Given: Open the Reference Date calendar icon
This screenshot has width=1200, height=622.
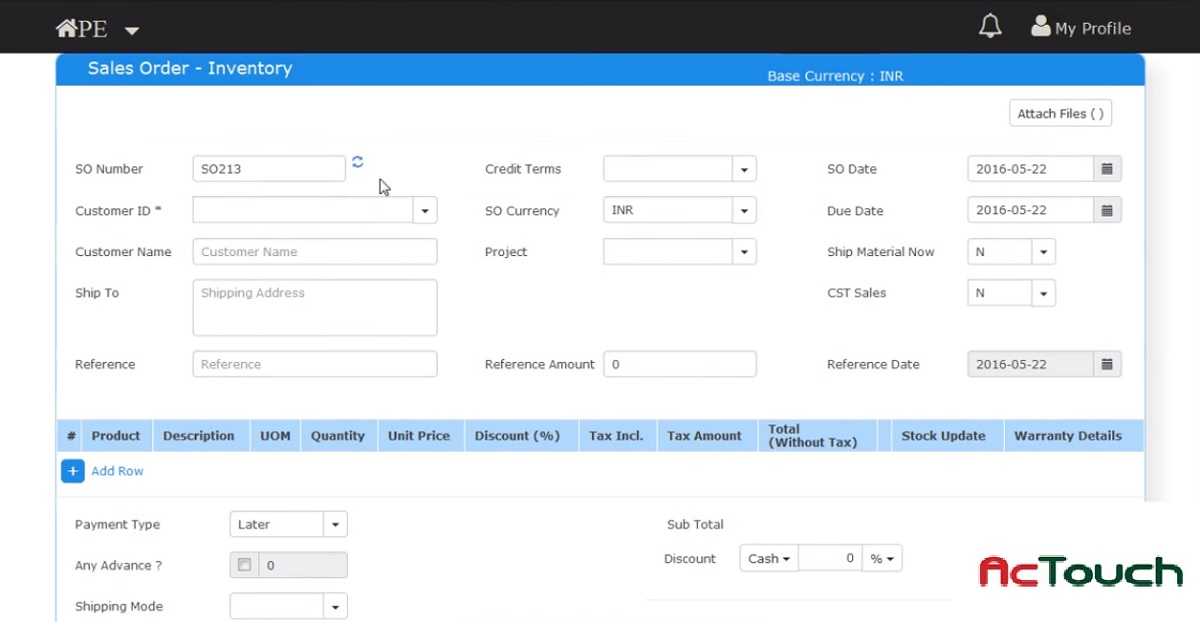Looking at the screenshot, I should pyautogui.click(x=1106, y=364).
